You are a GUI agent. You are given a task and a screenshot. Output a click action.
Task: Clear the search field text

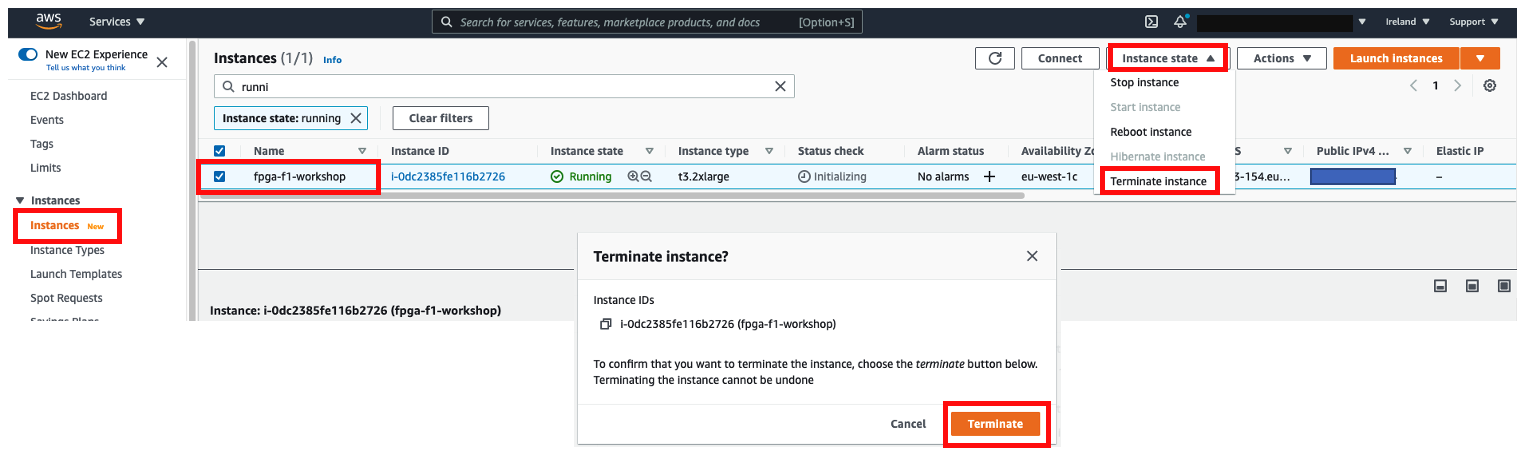(781, 87)
